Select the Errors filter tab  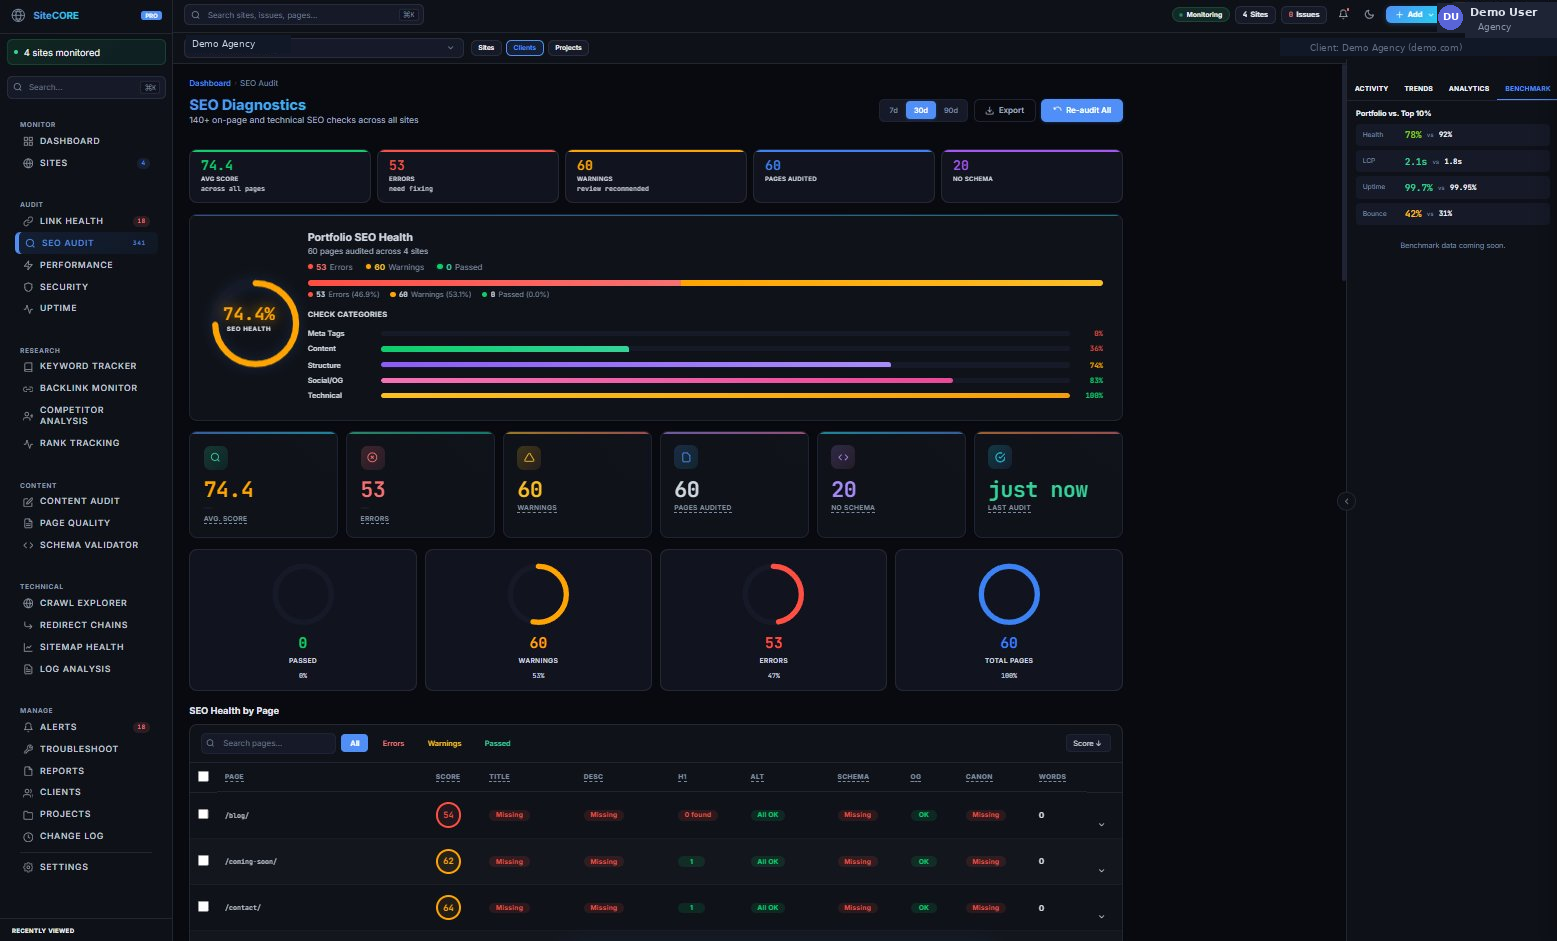click(x=393, y=743)
